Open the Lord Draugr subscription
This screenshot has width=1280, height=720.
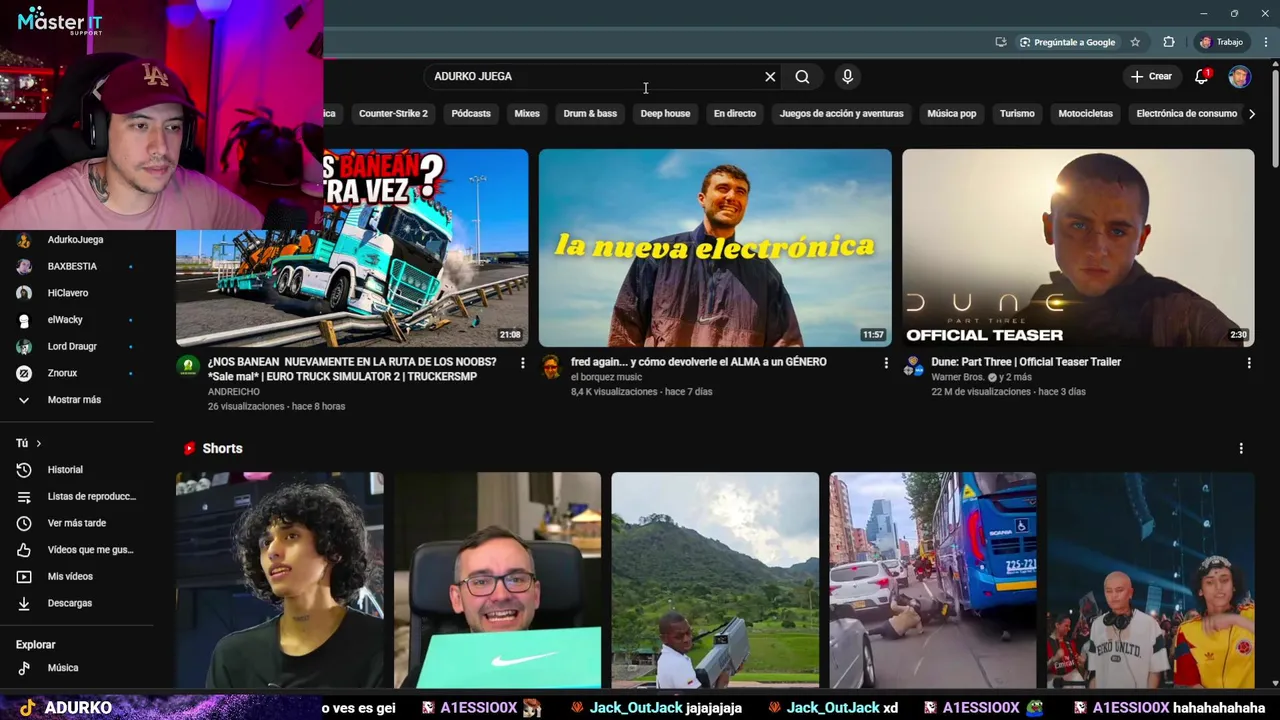76,346
